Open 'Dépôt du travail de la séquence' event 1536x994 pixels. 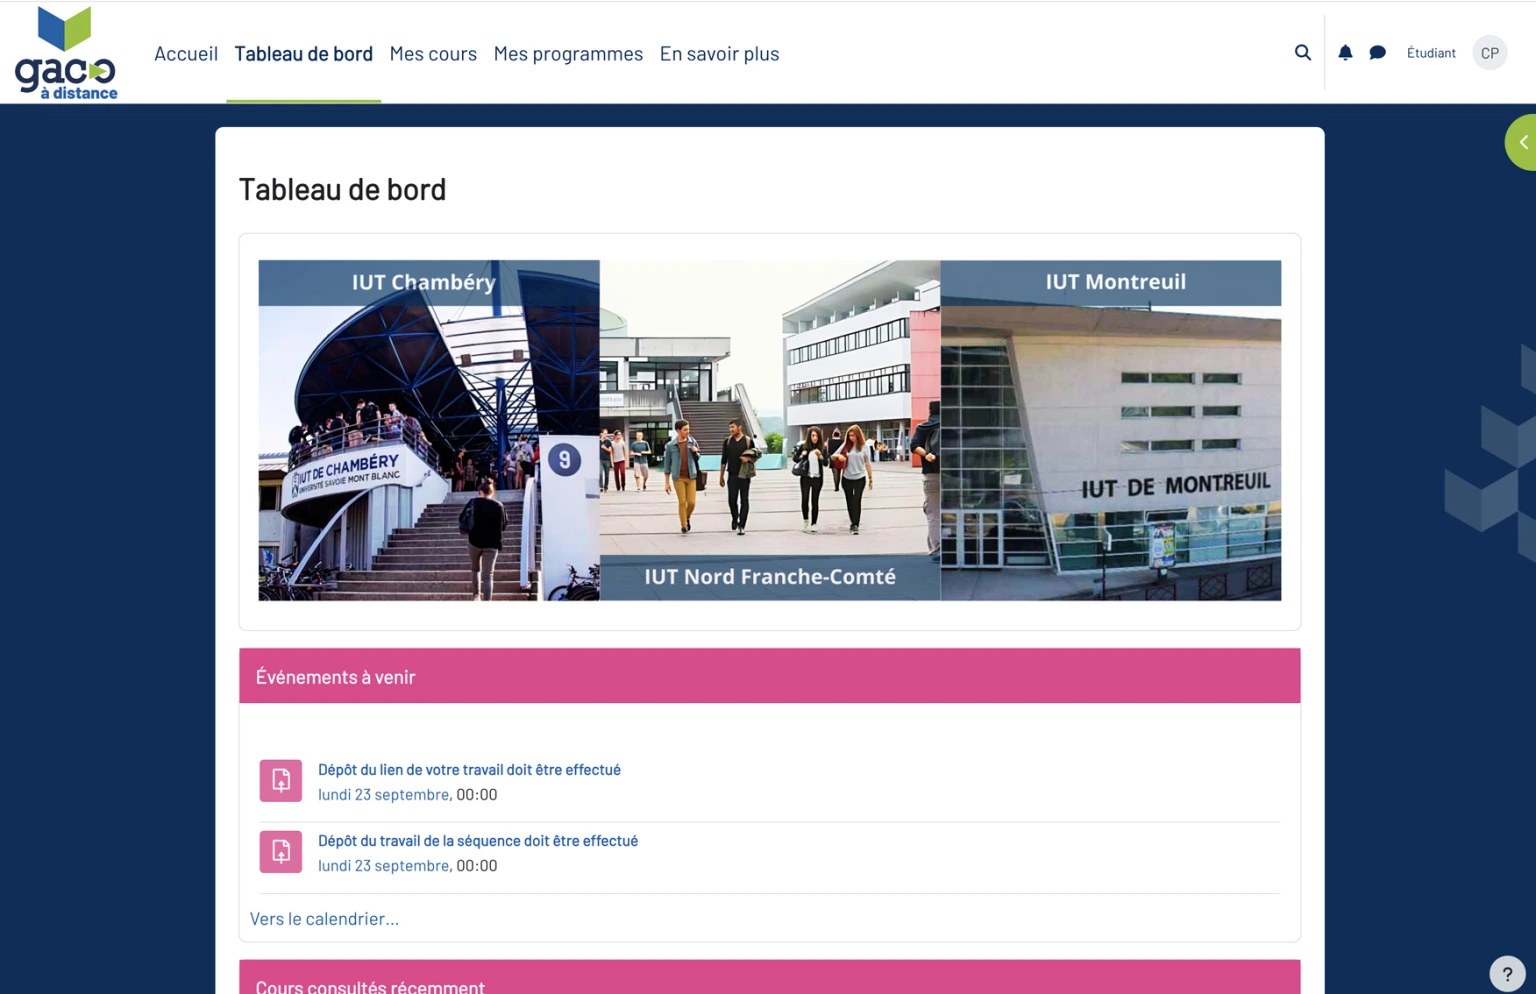point(477,840)
